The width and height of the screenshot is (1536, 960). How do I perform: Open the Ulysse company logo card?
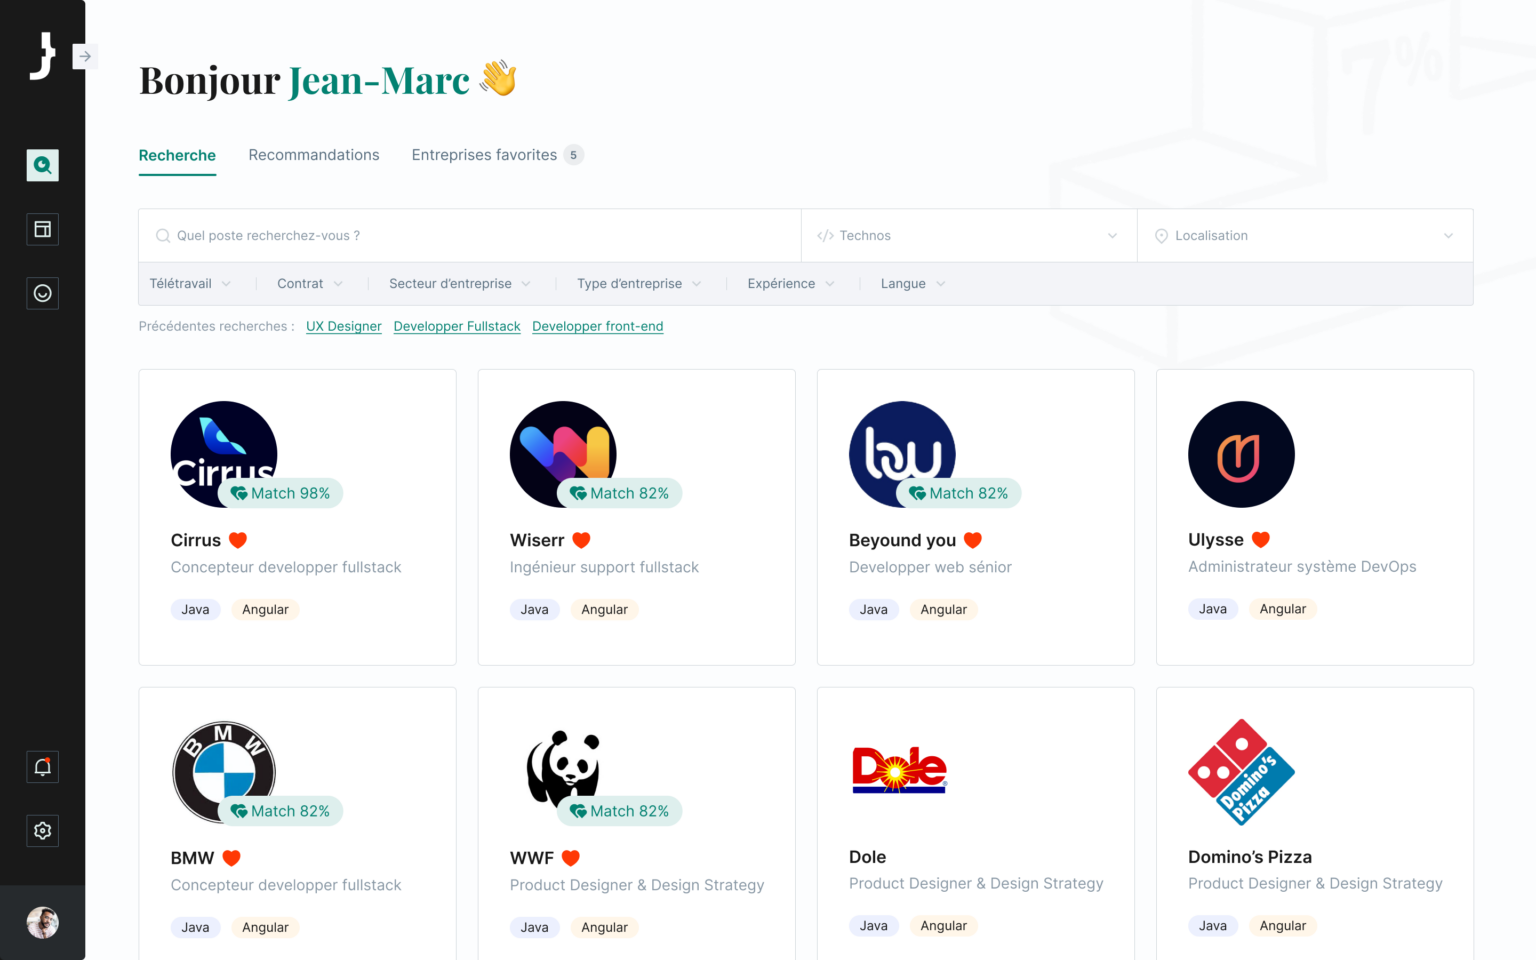tap(1241, 454)
